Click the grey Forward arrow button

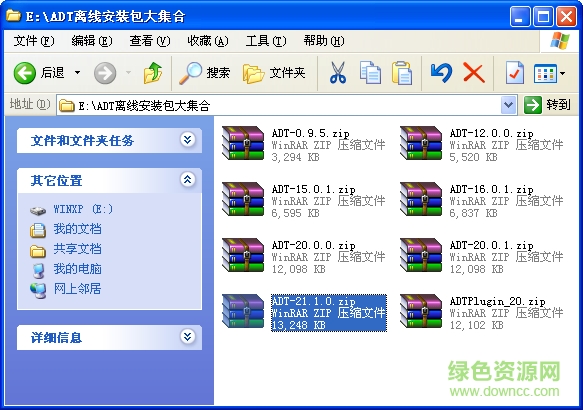coord(105,73)
